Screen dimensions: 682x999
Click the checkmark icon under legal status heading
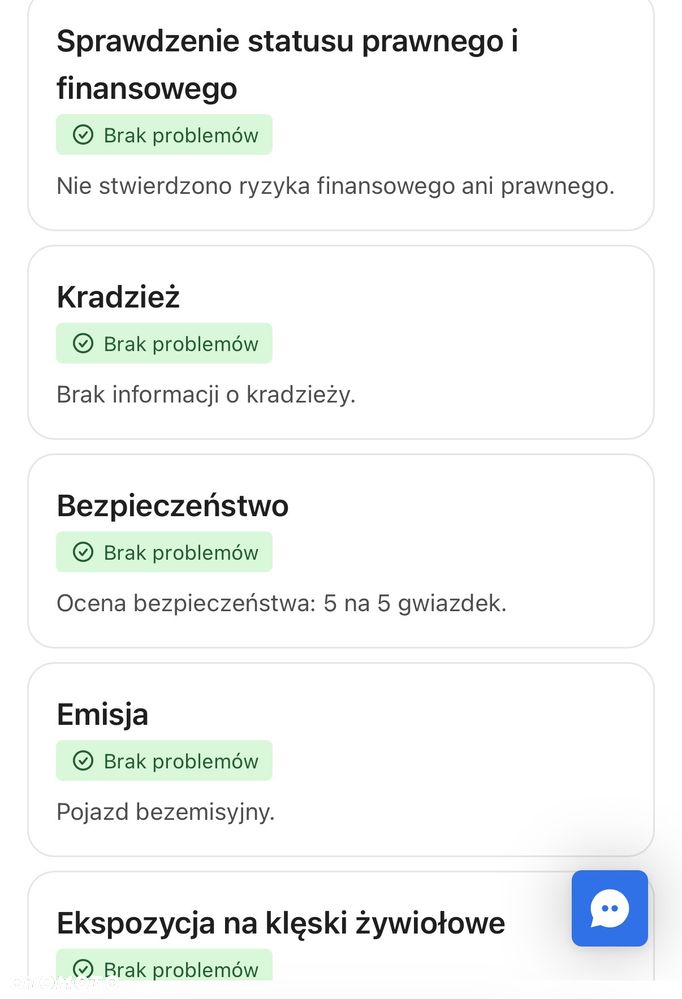point(84,135)
